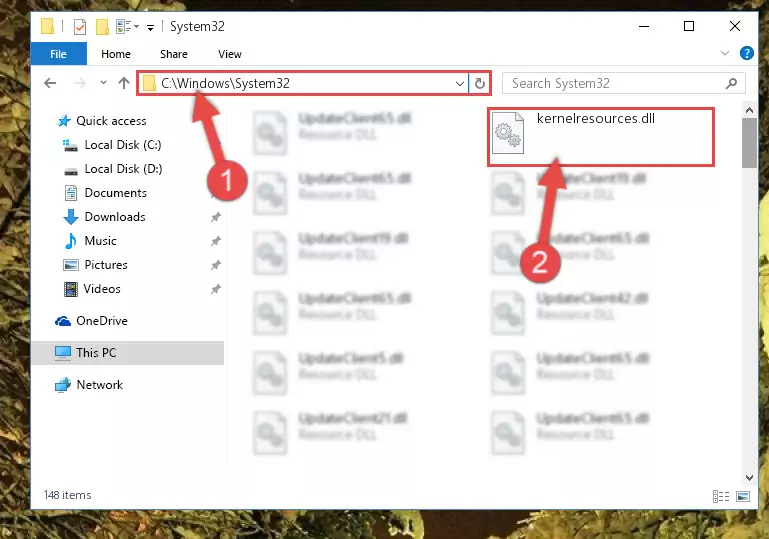Image resolution: width=769 pixels, height=539 pixels.
Task: Select Network in the navigation pane
Action: tap(100, 385)
